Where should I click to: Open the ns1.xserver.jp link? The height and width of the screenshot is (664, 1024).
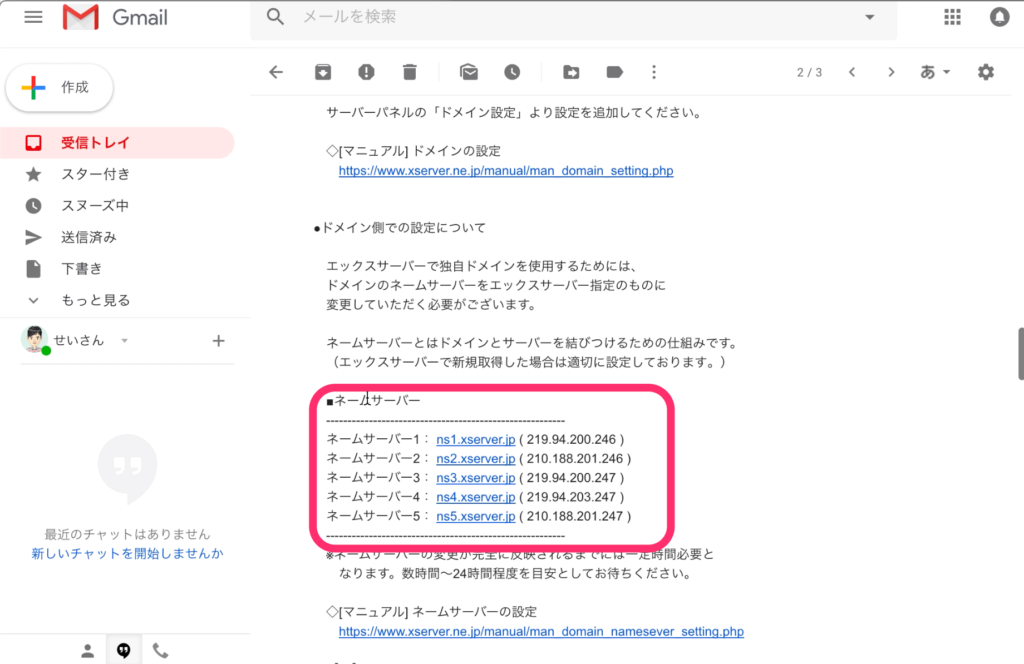click(475, 439)
